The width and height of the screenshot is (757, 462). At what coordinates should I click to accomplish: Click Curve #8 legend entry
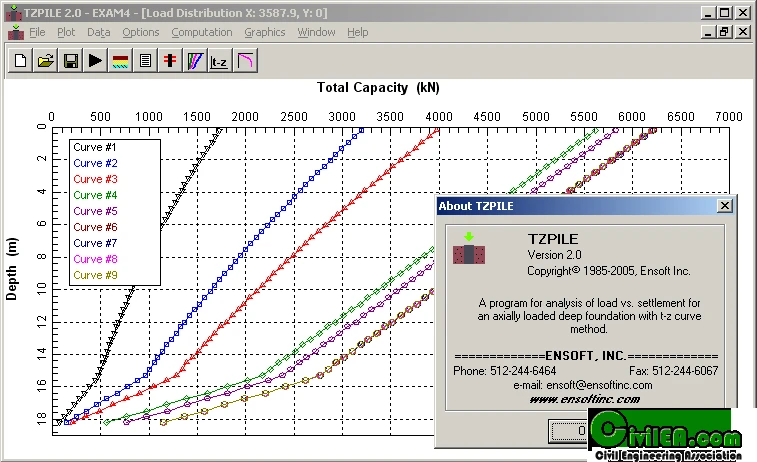95,259
